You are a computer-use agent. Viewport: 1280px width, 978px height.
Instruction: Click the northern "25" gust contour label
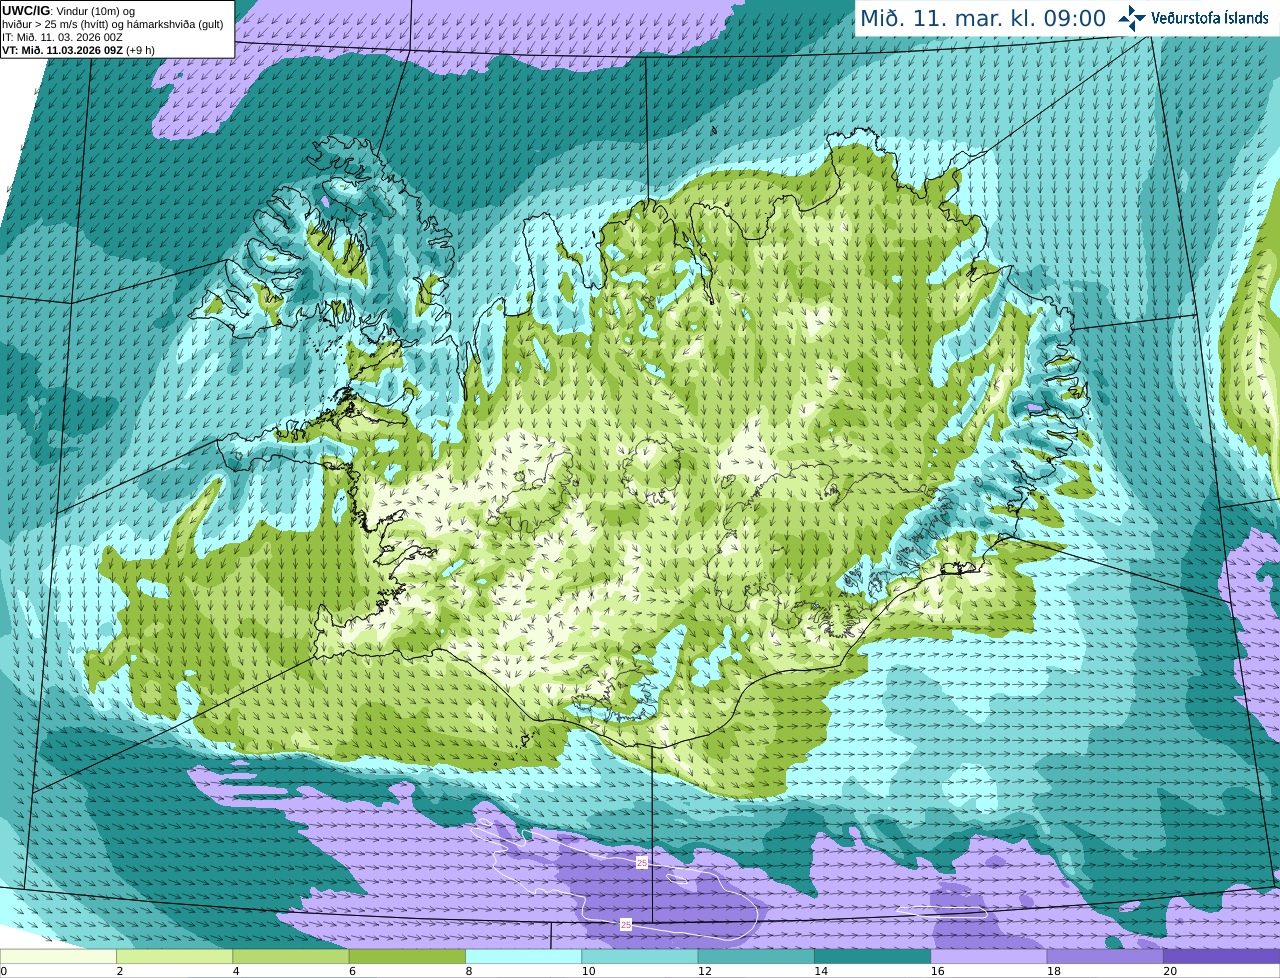(x=642, y=862)
